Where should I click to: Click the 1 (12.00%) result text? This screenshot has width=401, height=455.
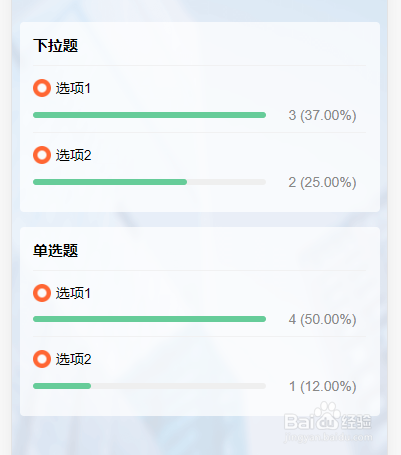coord(322,386)
